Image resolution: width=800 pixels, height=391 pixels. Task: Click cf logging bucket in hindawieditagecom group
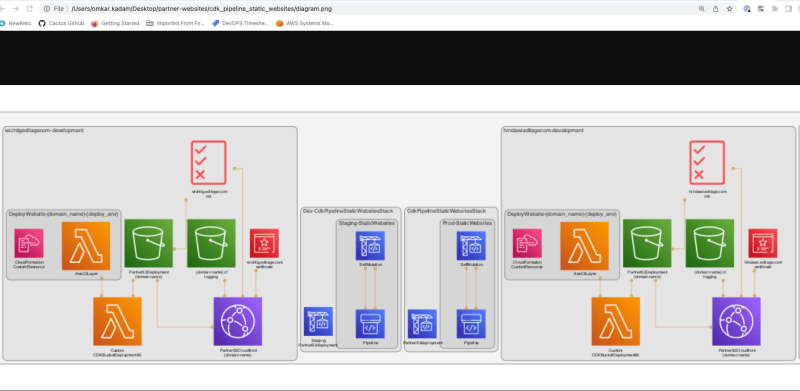[710, 243]
